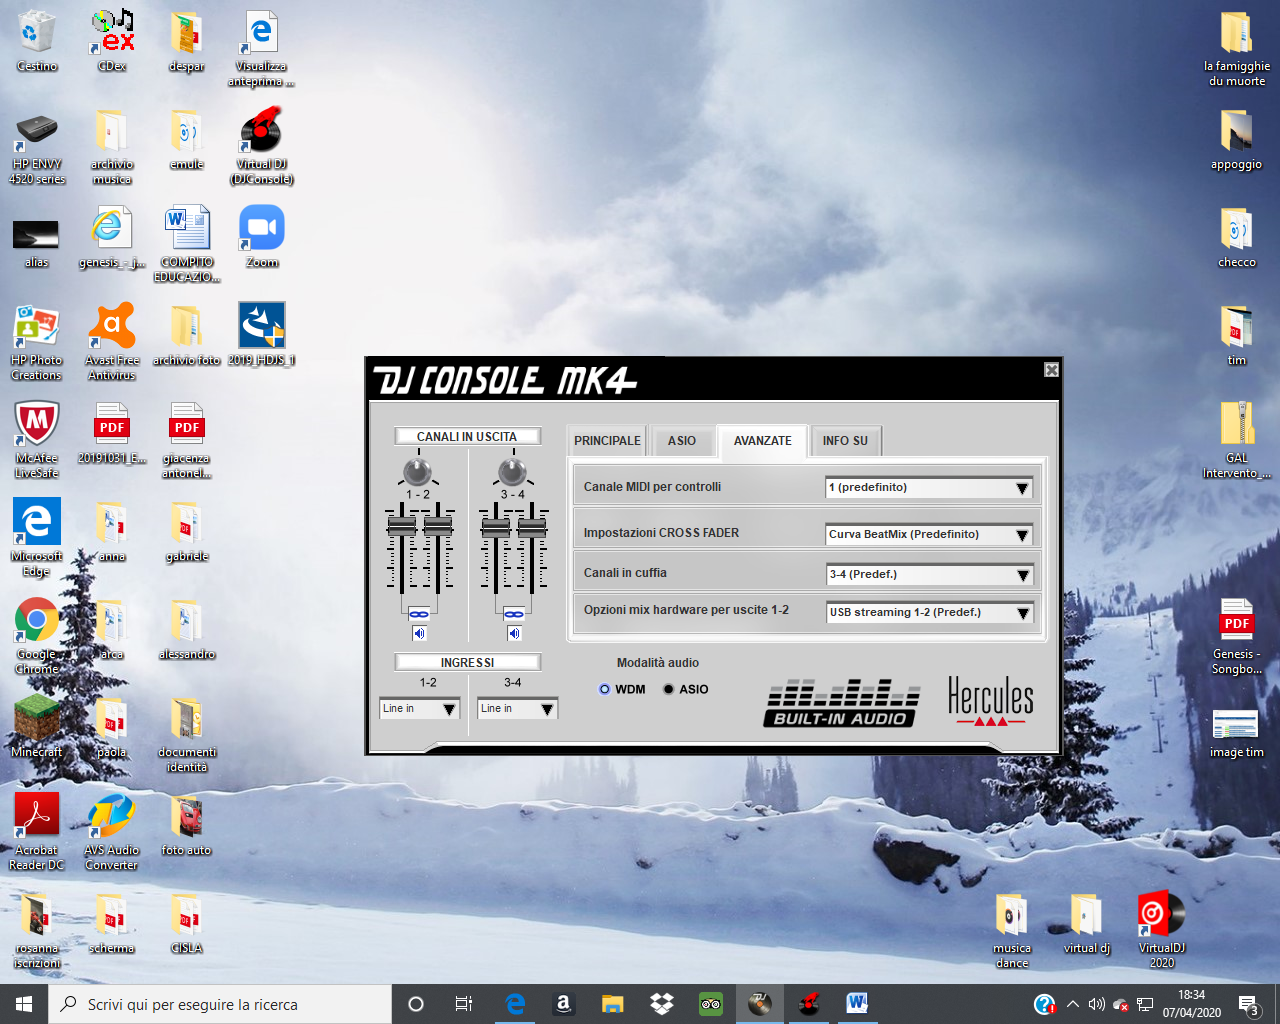1280x1024 pixels.
Task: Click volume icon in system tray
Action: click(x=1096, y=1004)
